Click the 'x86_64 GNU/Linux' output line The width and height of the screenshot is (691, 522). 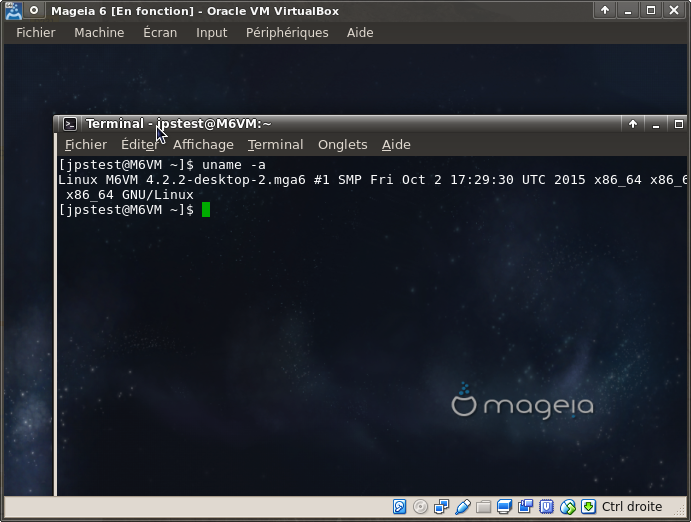[x=130, y=195]
